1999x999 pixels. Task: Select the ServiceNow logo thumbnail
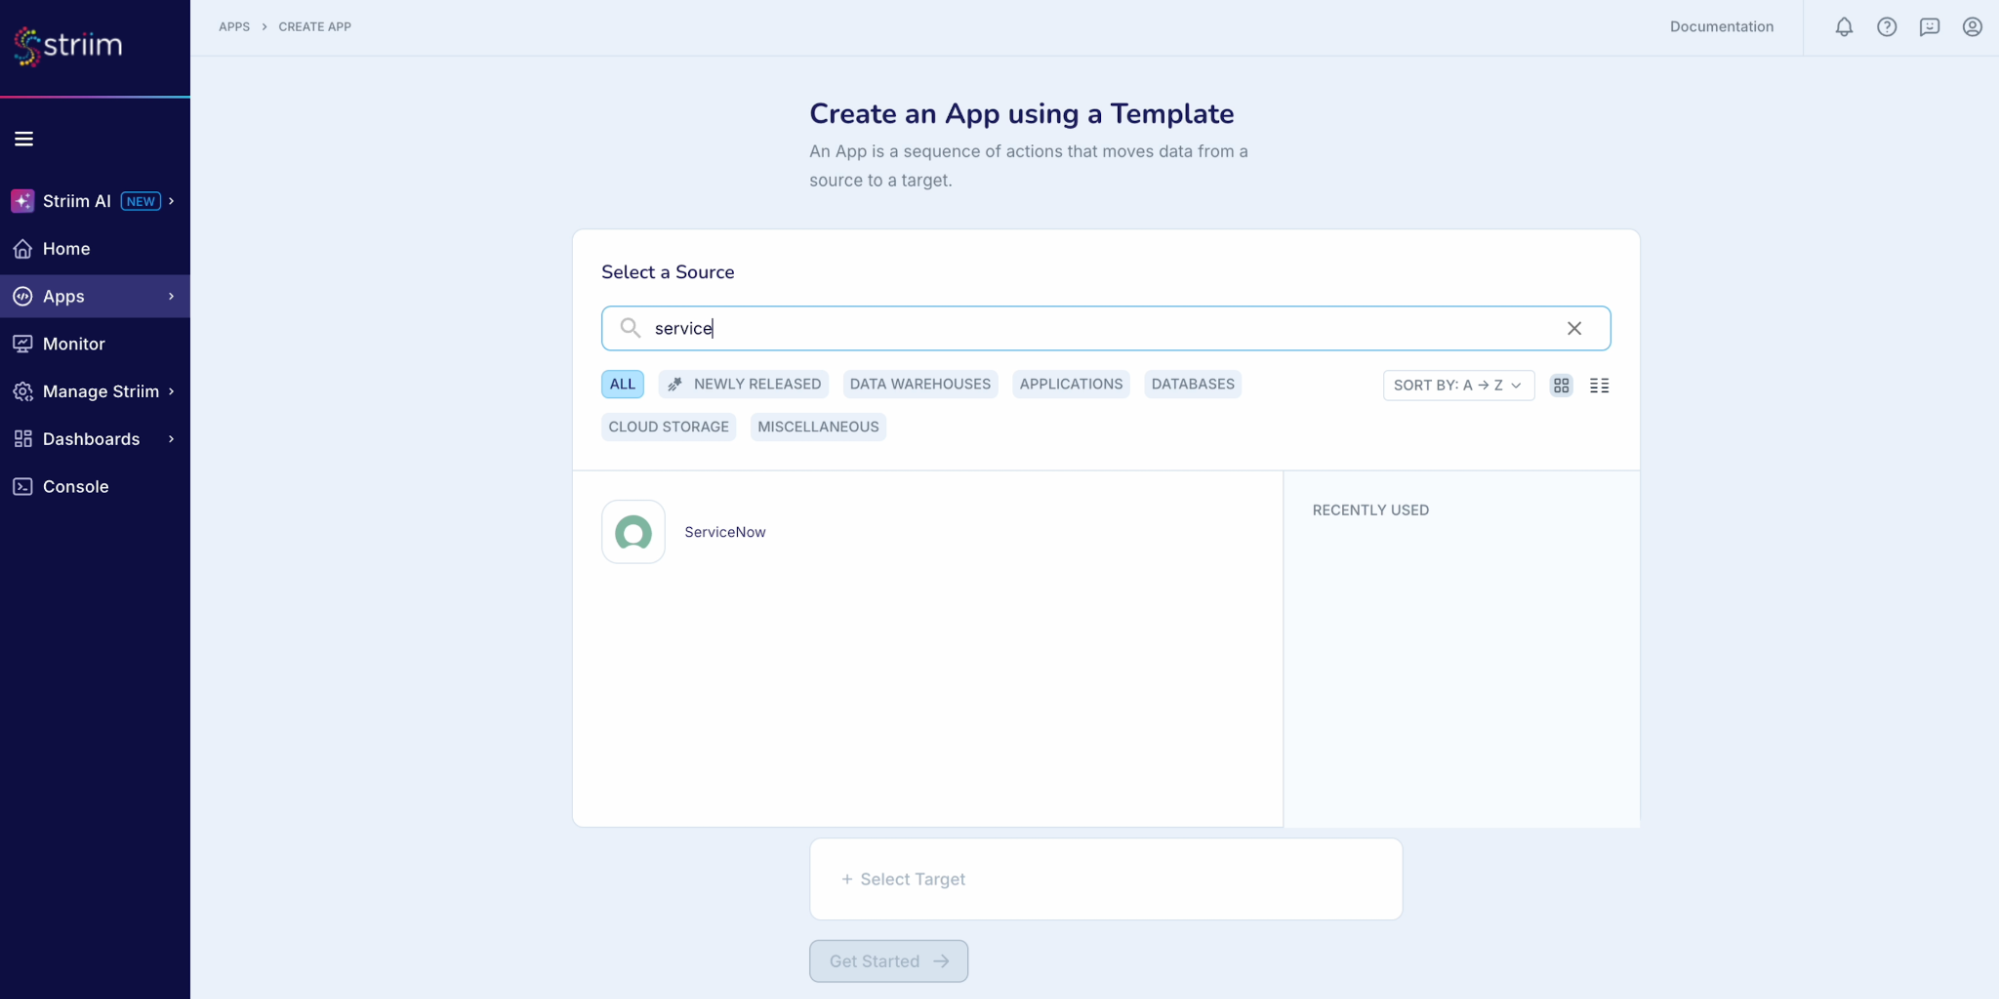pyautogui.click(x=633, y=532)
